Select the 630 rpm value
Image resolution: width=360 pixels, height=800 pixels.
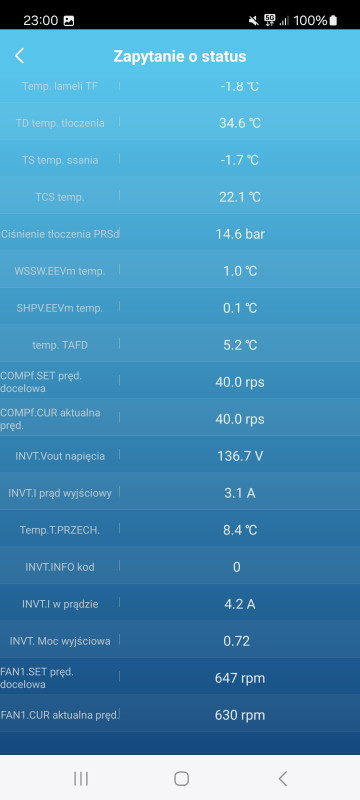coord(240,715)
